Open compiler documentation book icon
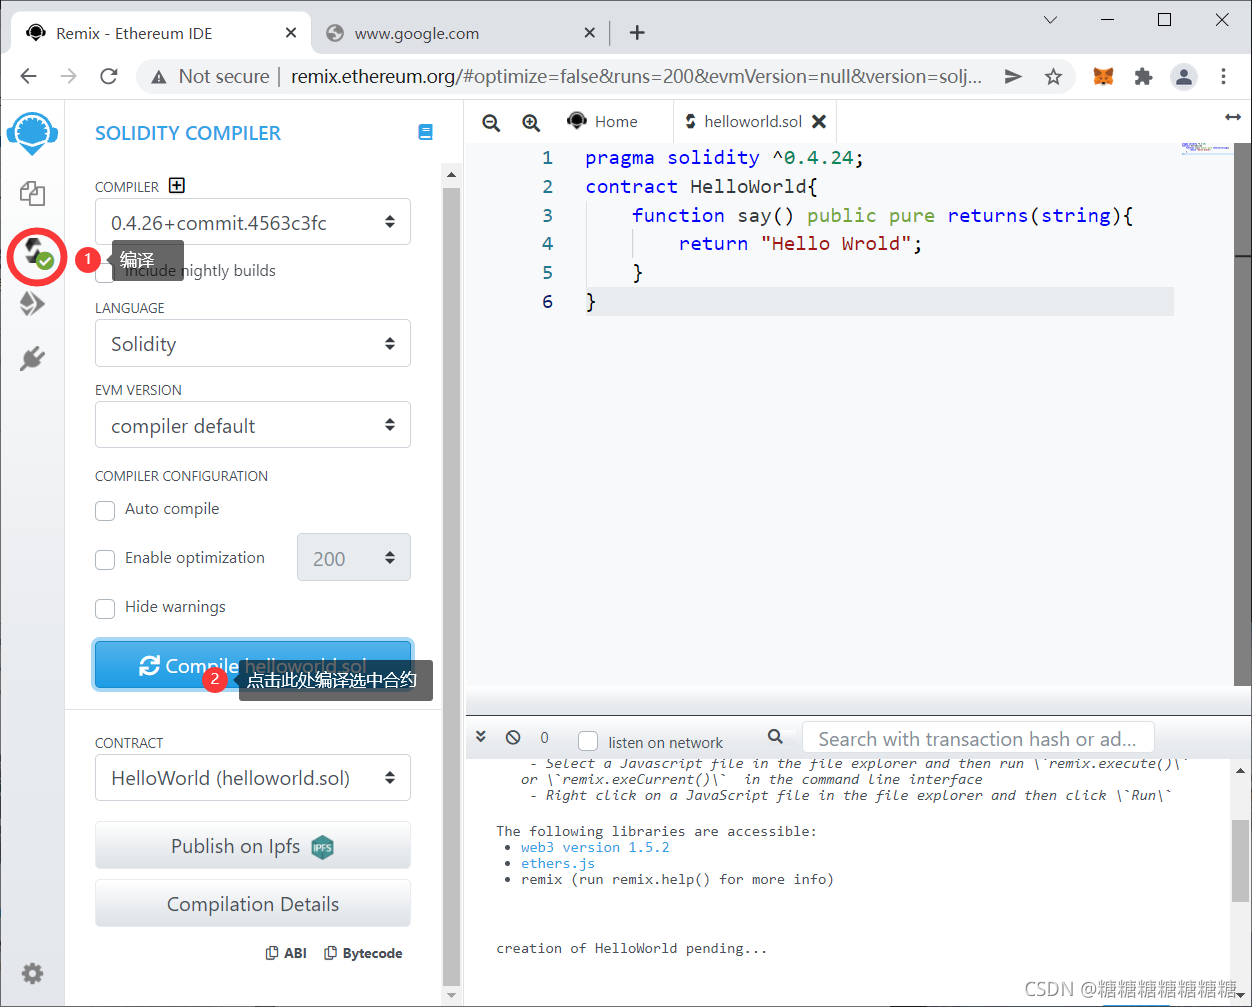 click(x=425, y=132)
